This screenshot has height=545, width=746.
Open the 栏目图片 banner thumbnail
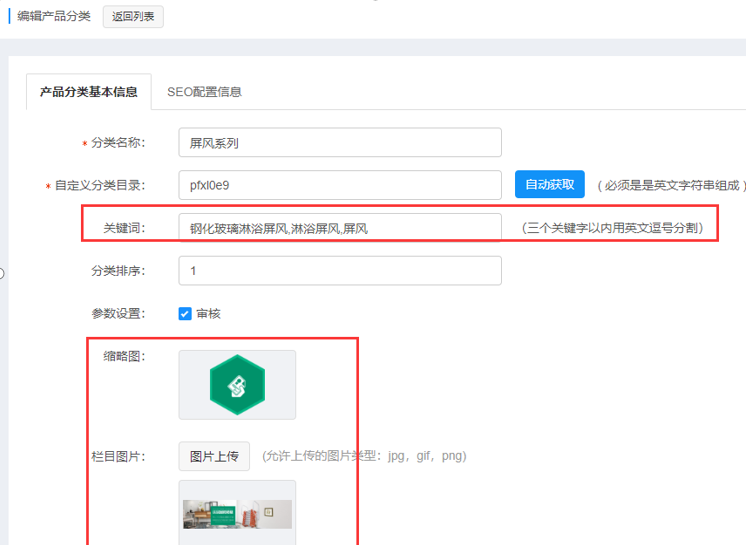point(237,514)
